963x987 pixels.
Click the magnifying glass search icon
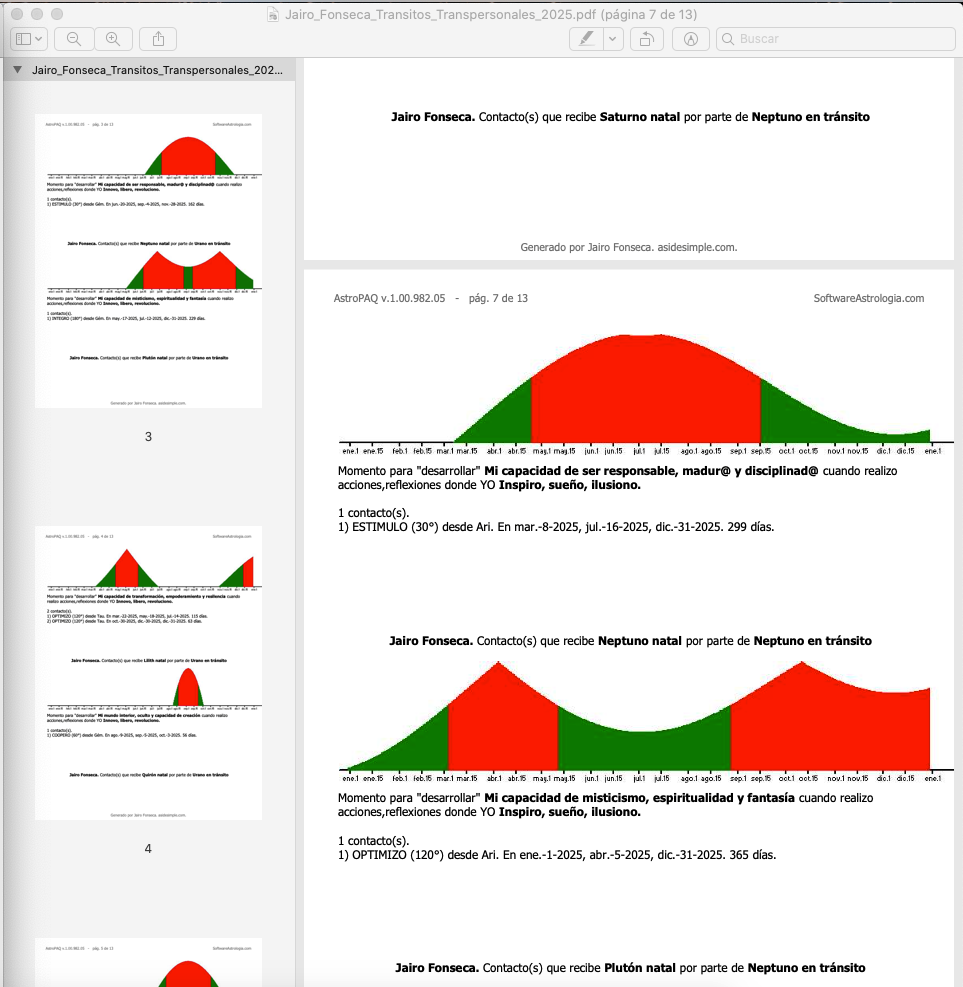[727, 39]
